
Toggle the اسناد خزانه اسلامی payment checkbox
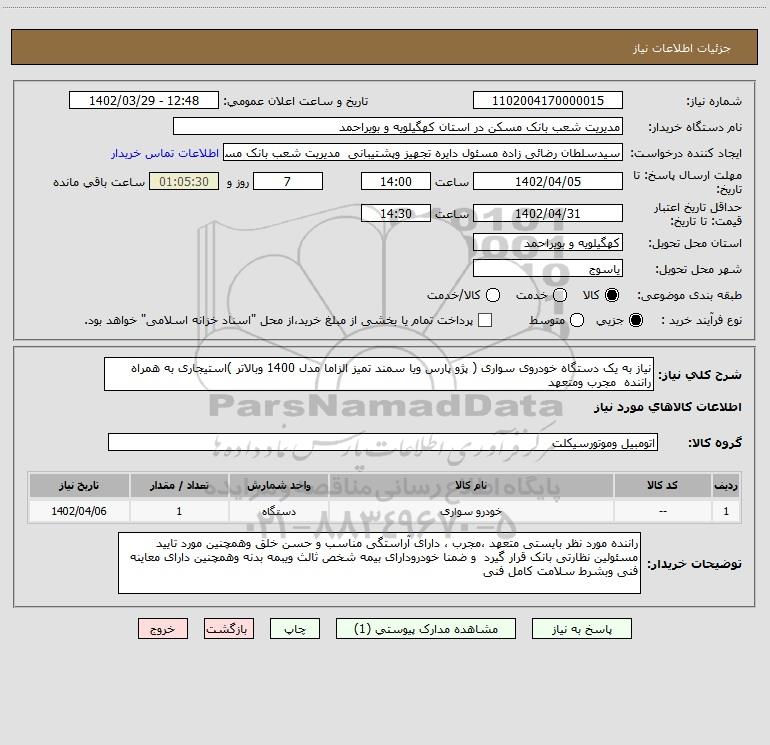(485, 320)
